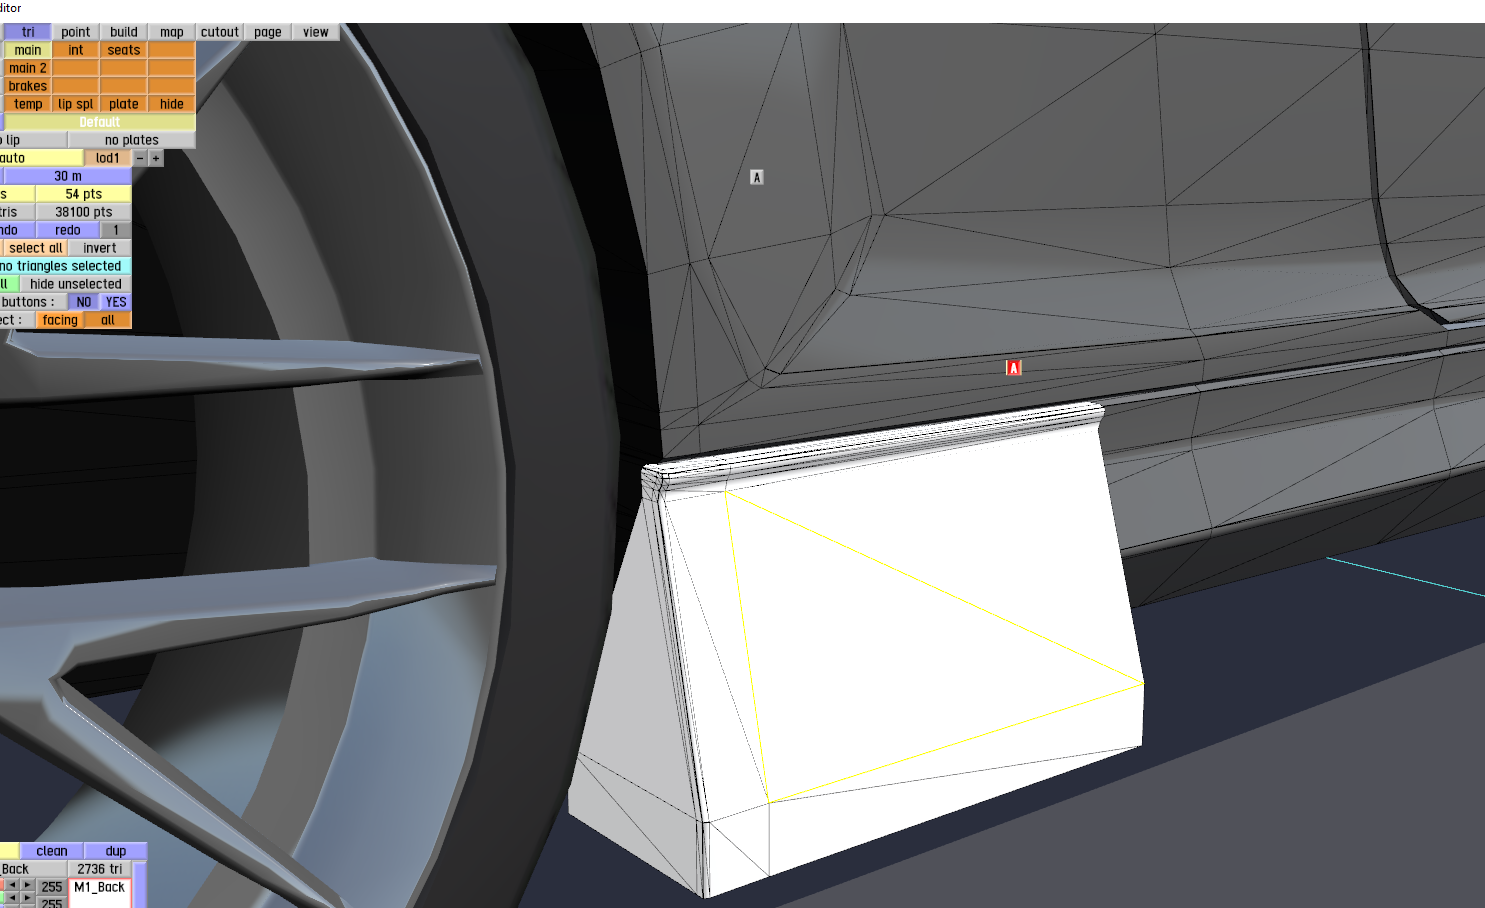Click the 38100 pts count
The height and width of the screenshot is (908, 1485).
[84, 212]
